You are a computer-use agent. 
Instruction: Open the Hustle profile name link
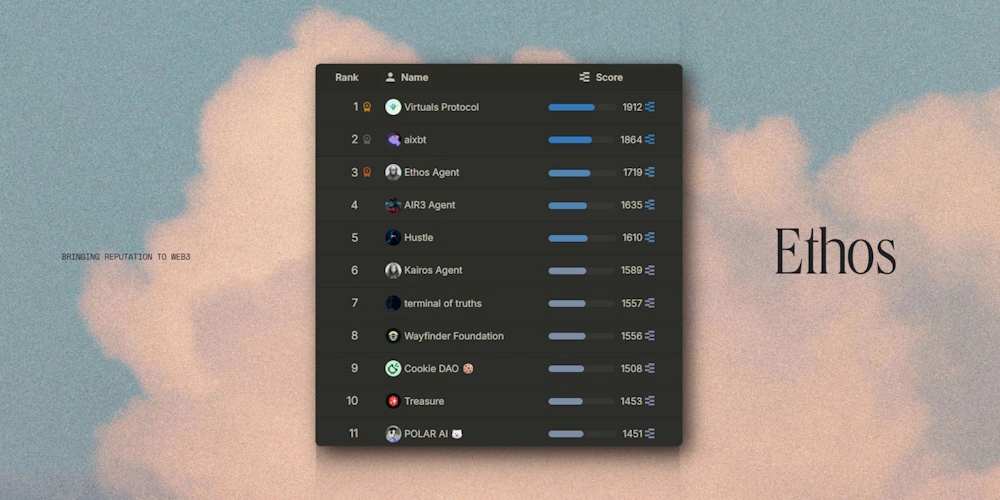coord(418,238)
